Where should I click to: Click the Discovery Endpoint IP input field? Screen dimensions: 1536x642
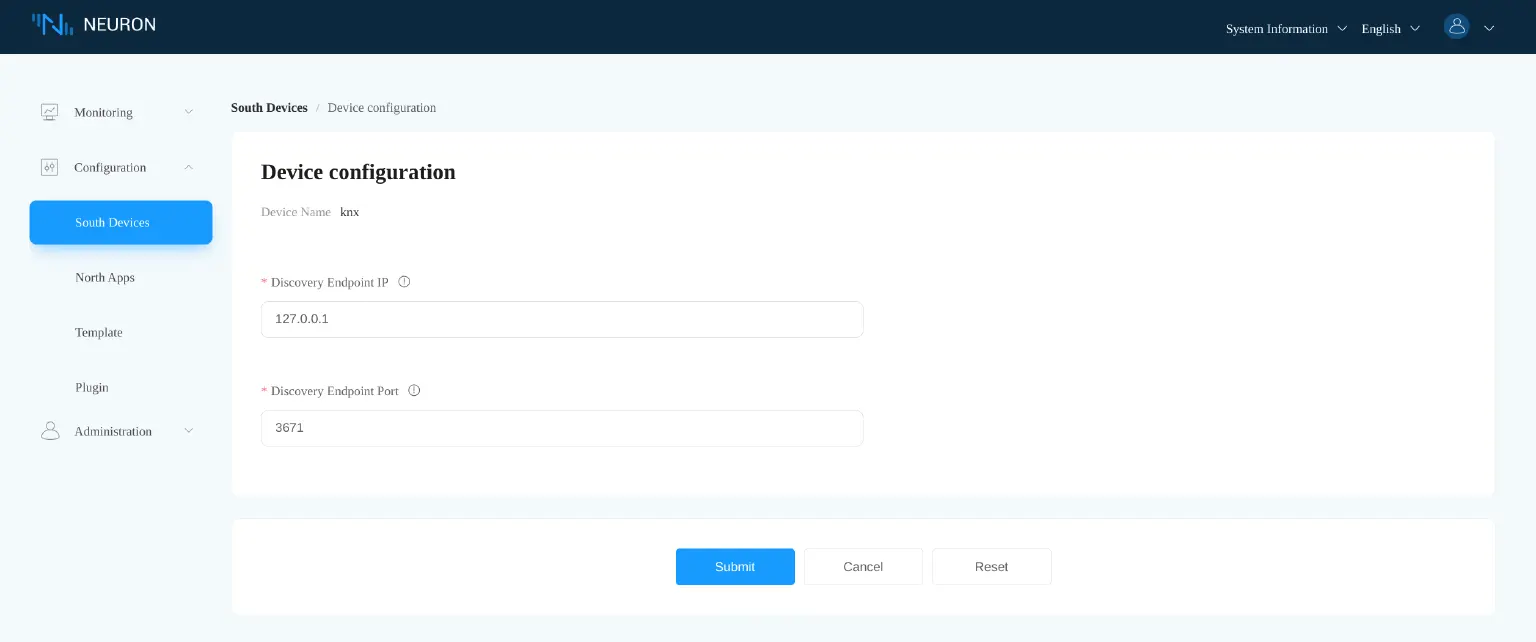[x=562, y=319]
